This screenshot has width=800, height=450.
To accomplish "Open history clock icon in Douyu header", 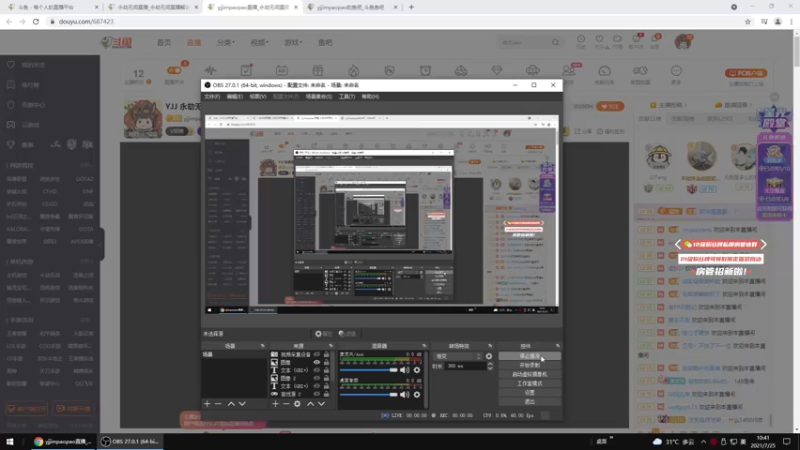I will (581, 41).
